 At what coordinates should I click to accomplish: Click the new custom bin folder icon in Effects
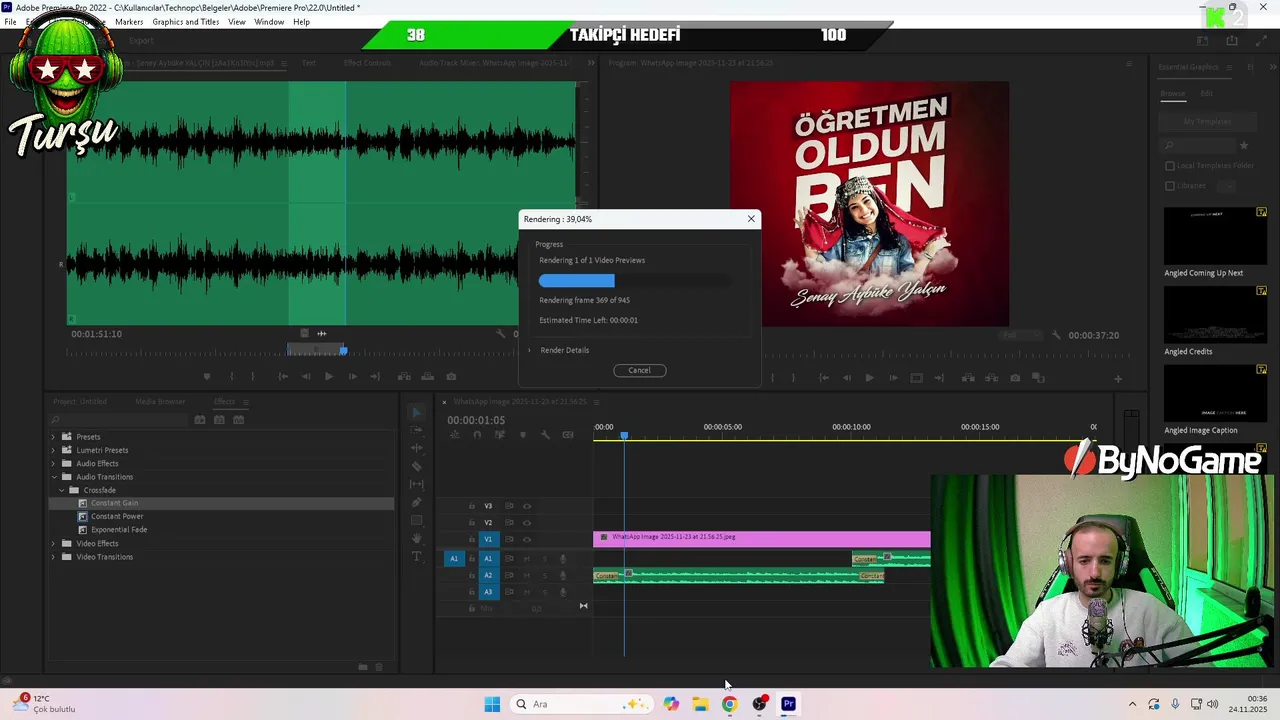[x=363, y=667]
